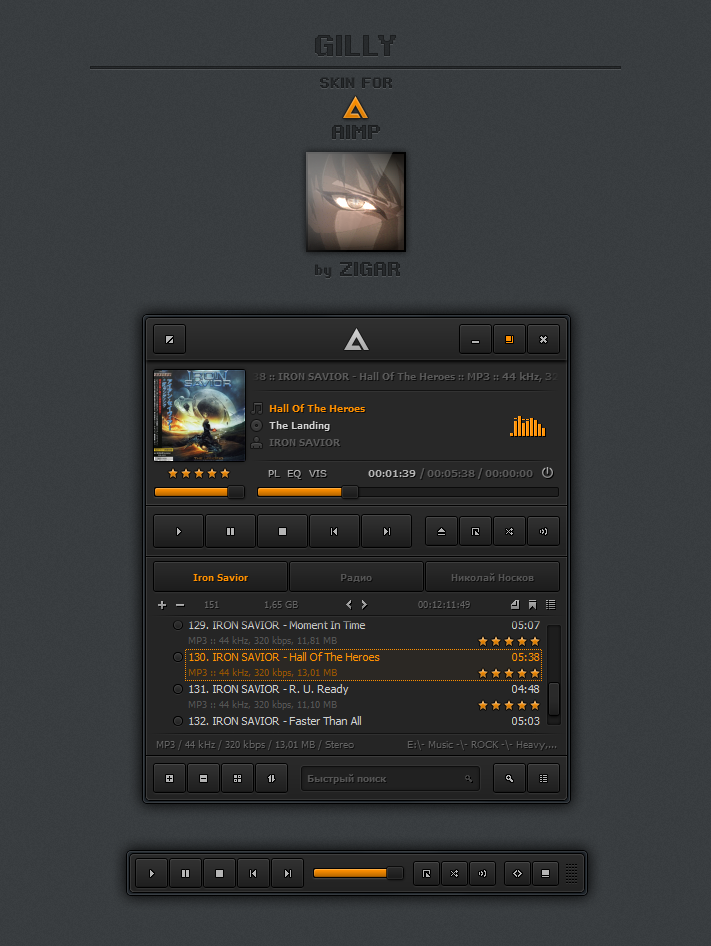Image resolution: width=711 pixels, height=946 pixels.
Task: Switch to compact mode with the orange square button
Action: (509, 340)
